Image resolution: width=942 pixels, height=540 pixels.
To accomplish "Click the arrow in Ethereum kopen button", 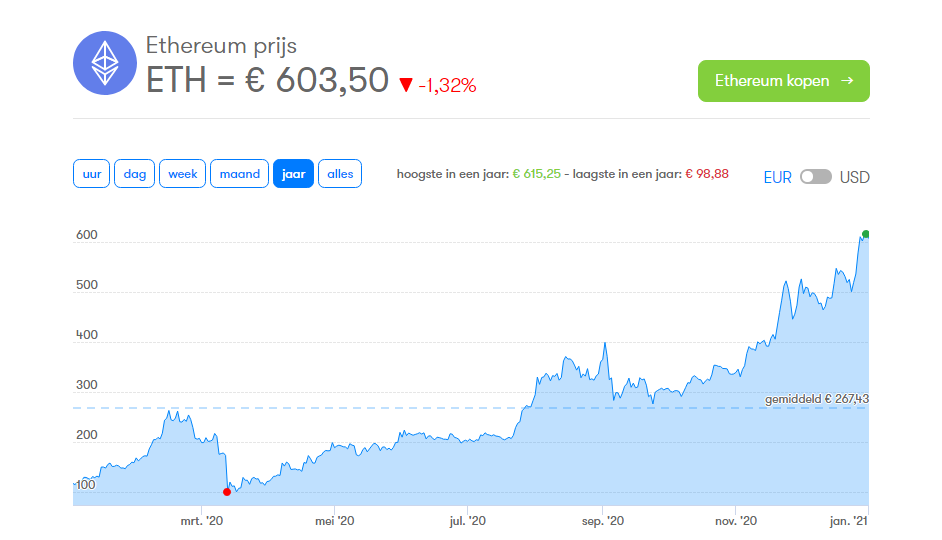I will click(x=847, y=80).
